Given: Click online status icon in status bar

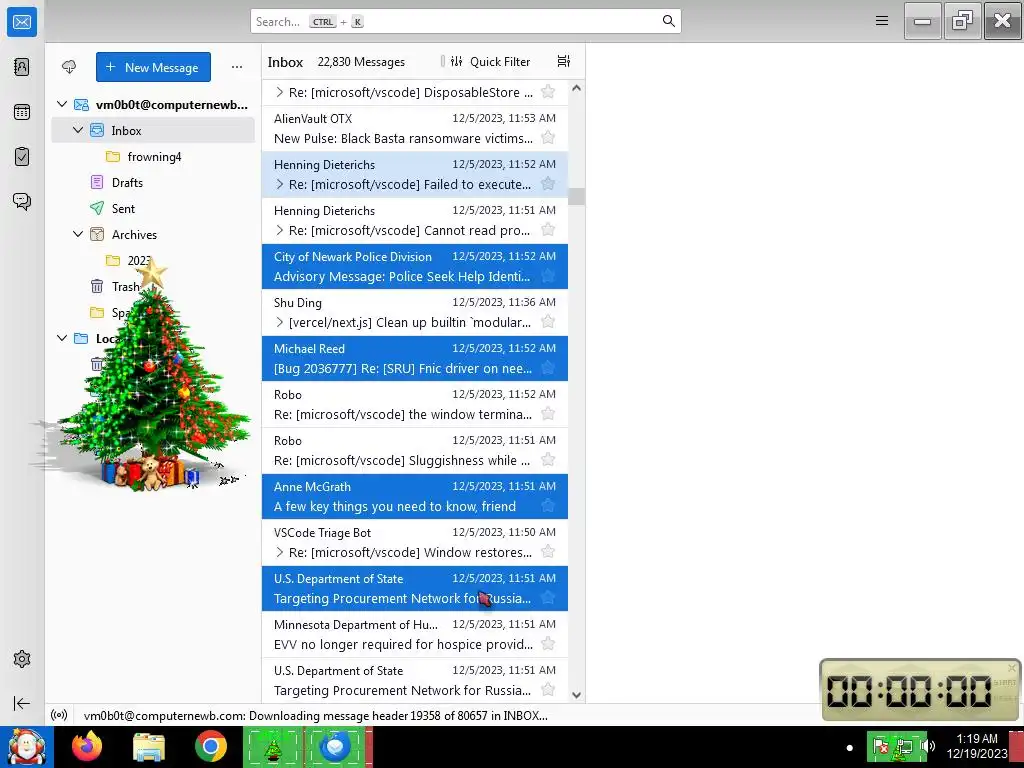Looking at the screenshot, I should [x=59, y=715].
